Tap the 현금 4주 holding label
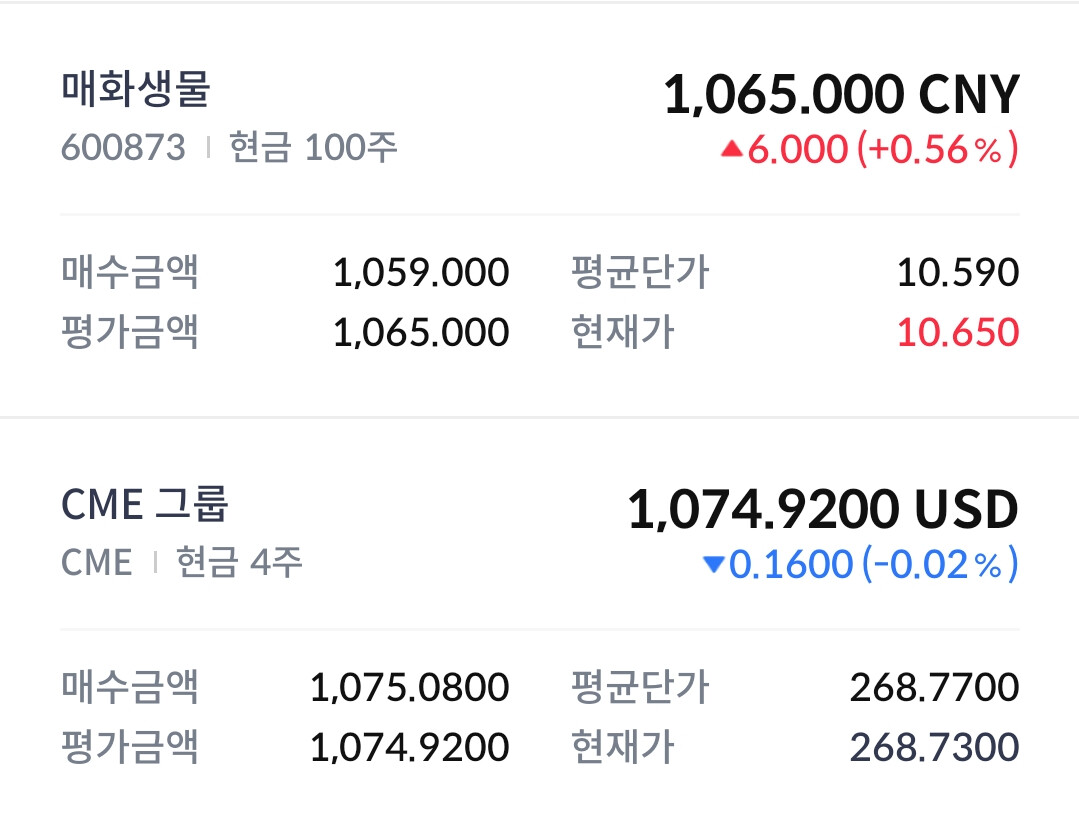This screenshot has width=1079, height=827. tap(240, 562)
